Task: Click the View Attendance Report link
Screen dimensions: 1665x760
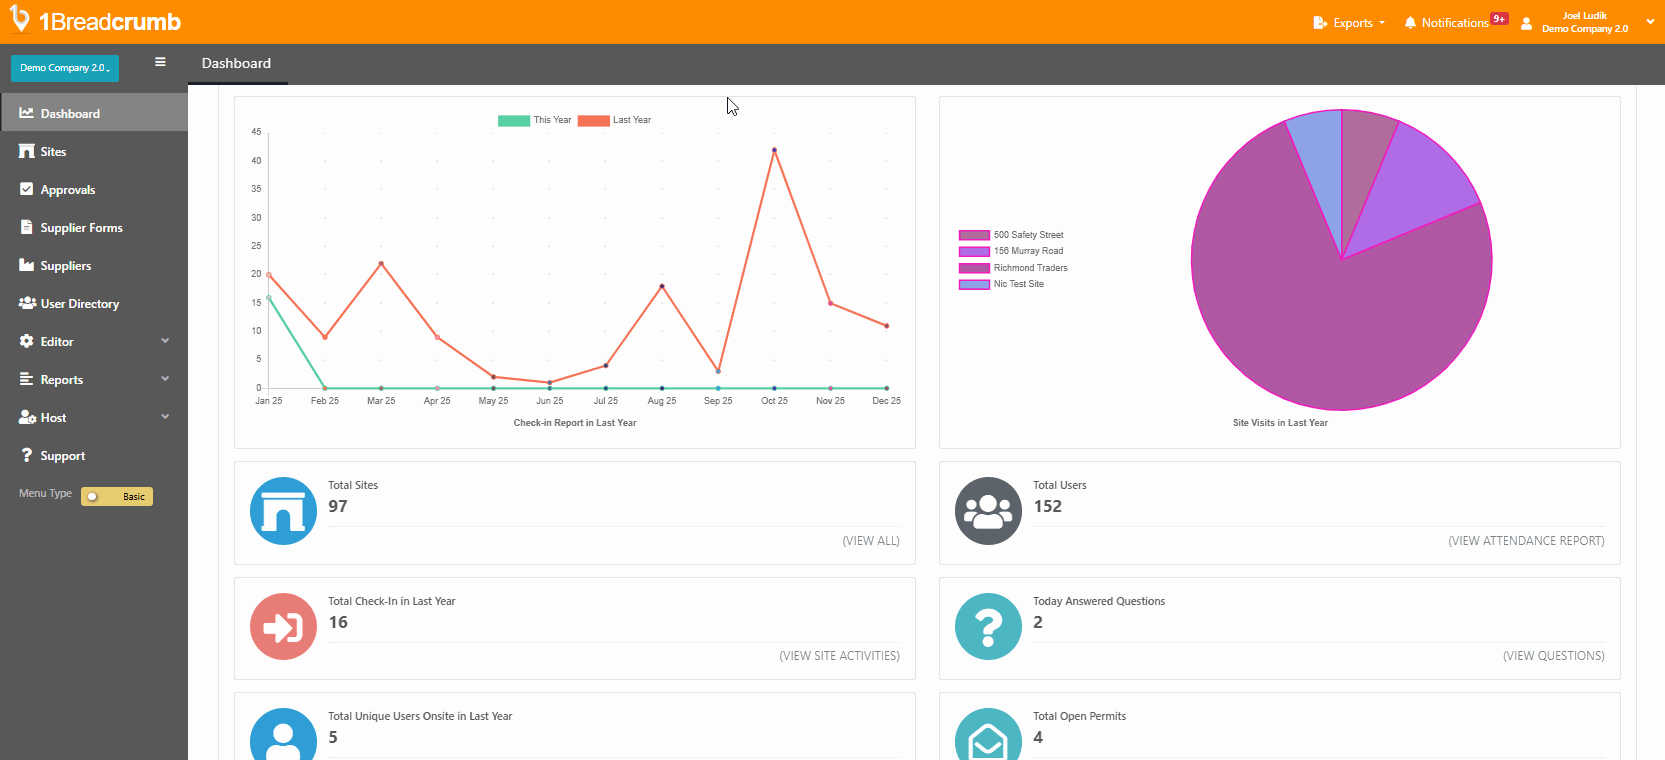Action: tap(1526, 541)
